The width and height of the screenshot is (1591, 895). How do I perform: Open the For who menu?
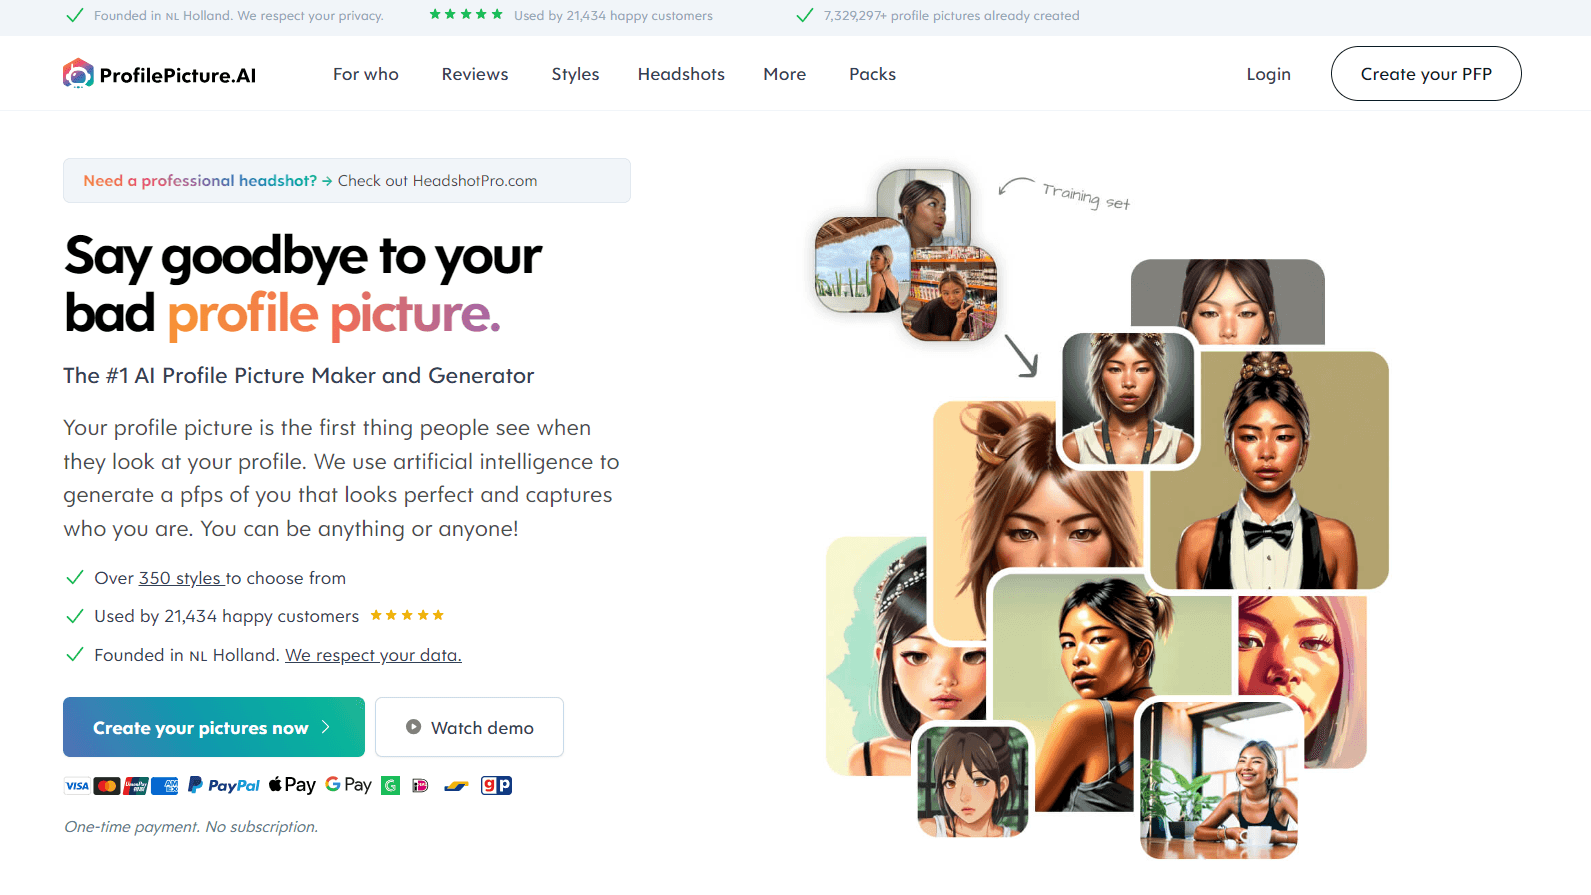point(366,74)
